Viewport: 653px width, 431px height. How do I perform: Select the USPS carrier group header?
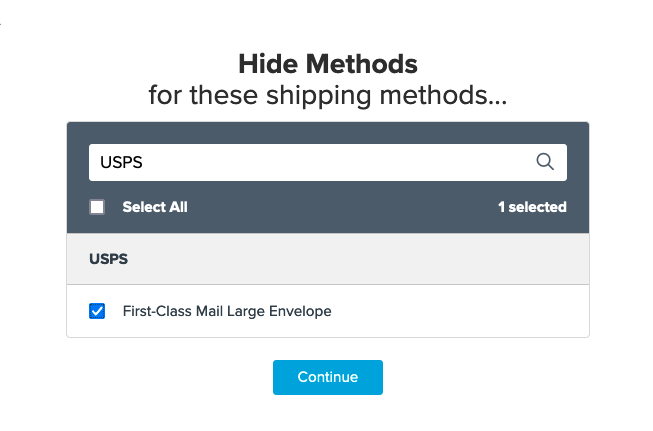107,259
